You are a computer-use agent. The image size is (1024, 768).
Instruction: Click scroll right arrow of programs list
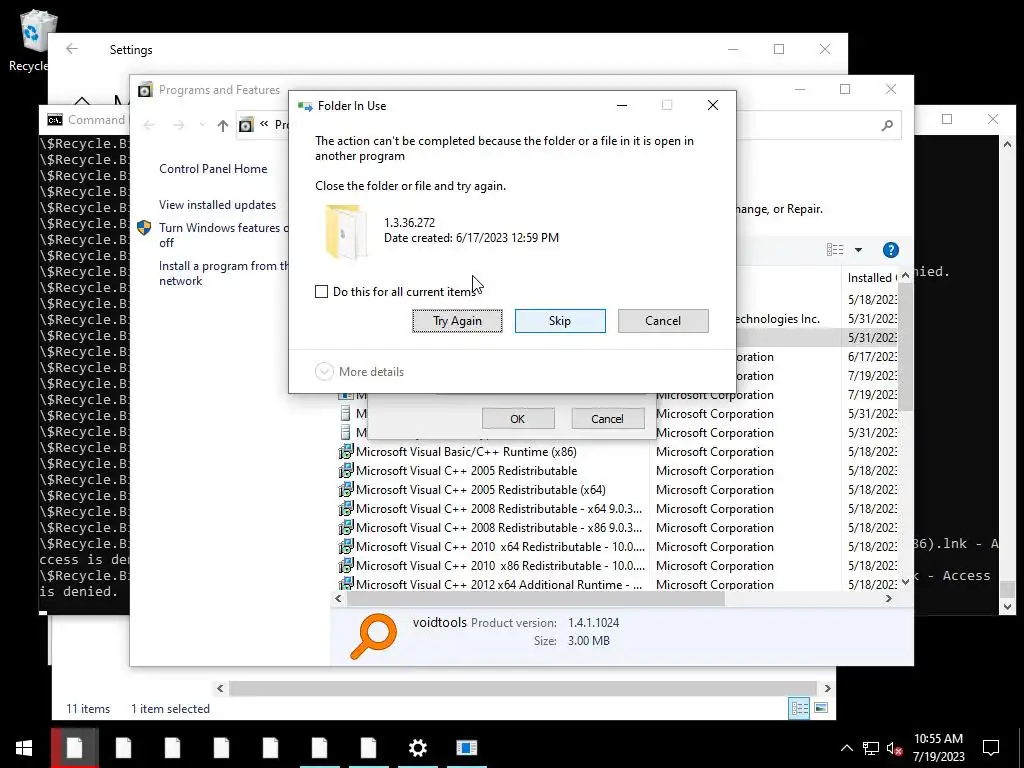(889, 598)
